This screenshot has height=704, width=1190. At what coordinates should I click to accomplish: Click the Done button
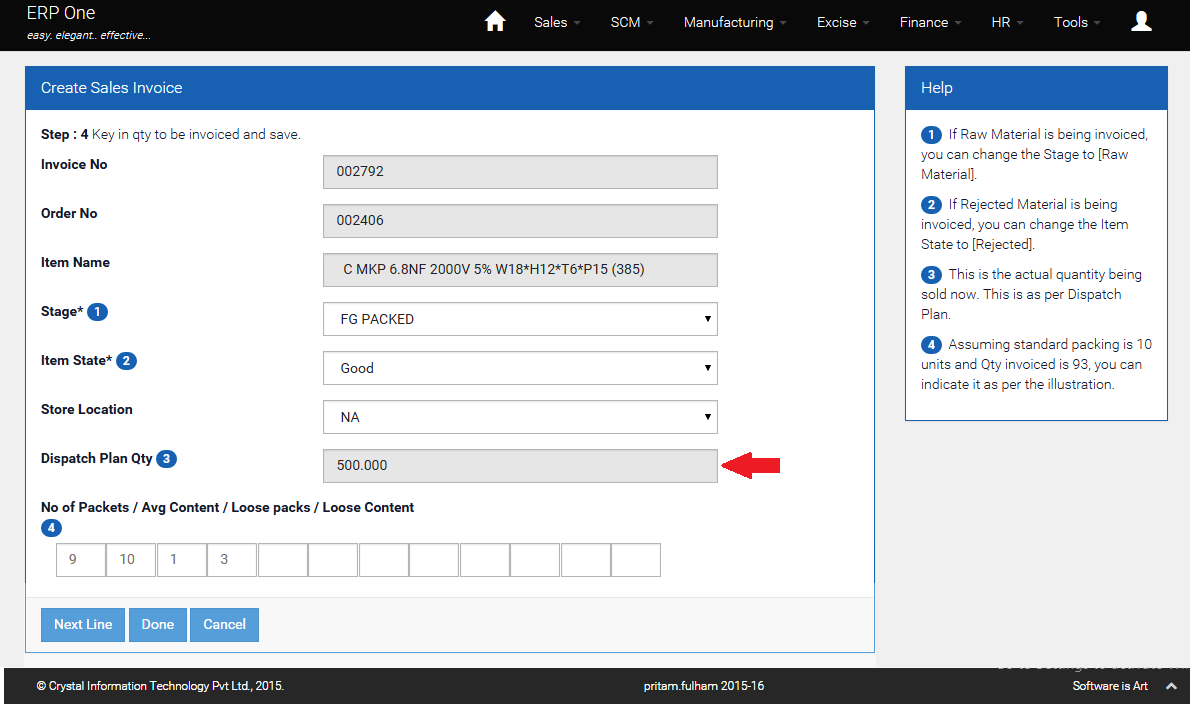(157, 624)
